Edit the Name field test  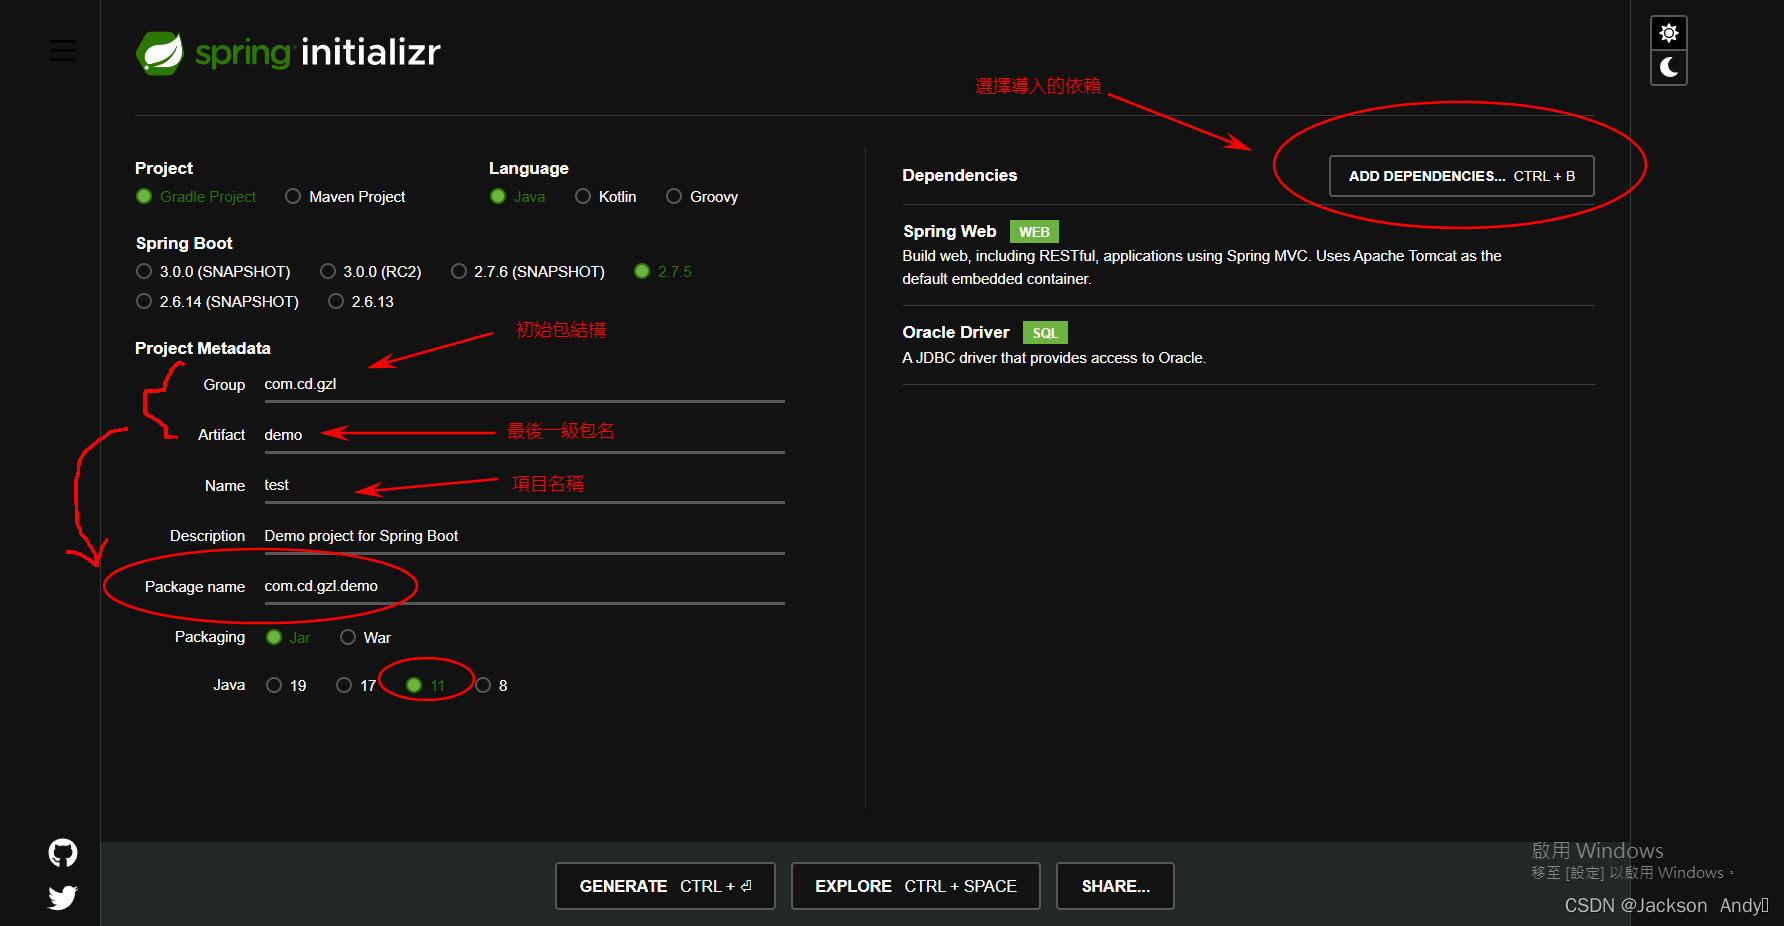pos(524,486)
